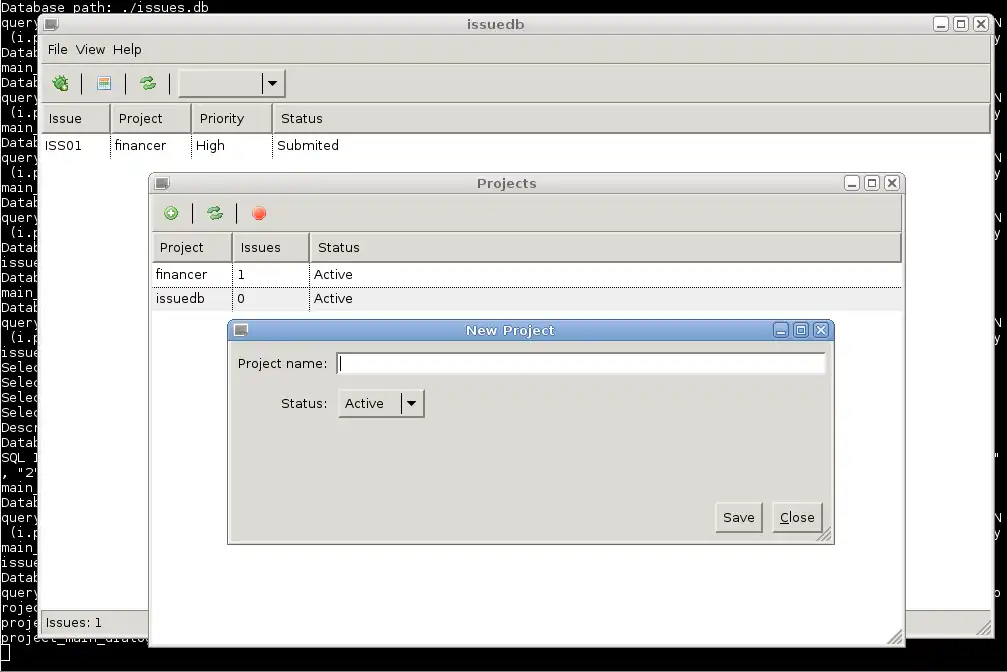Image resolution: width=1007 pixels, height=672 pixels.
Task: Click the green add project icon
Action: pyautogui.click(x=171, y=213)
